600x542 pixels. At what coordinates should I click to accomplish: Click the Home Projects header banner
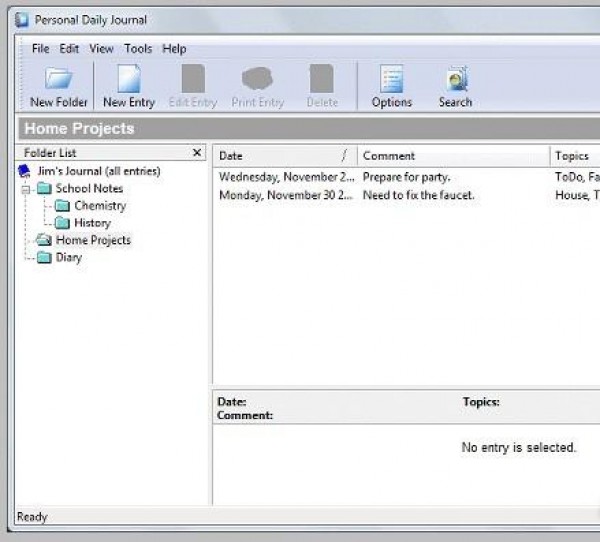click(x=309, y=129)
